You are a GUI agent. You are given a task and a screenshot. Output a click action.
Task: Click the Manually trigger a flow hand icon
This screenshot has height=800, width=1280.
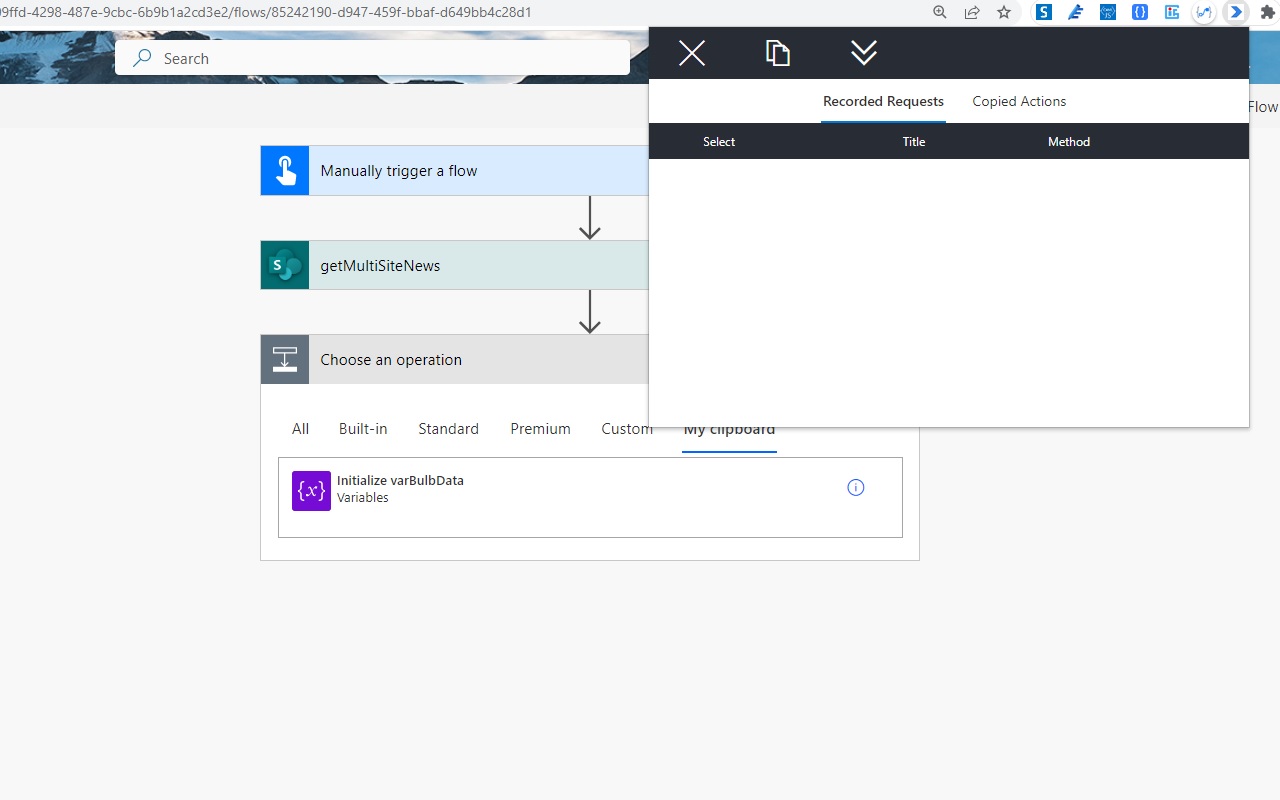click(x=285, y=171)
